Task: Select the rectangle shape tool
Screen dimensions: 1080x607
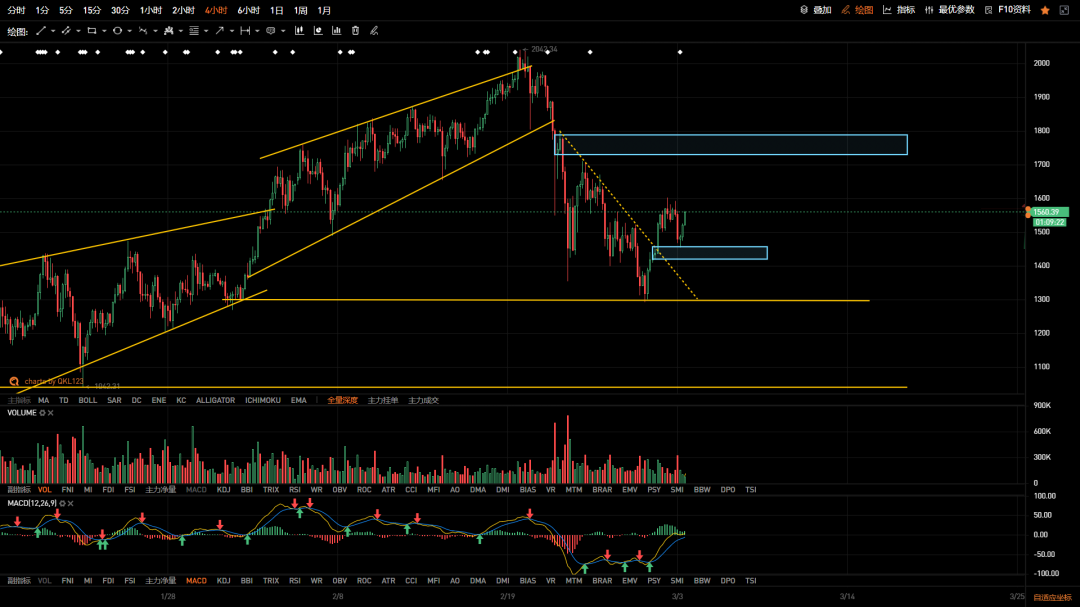Action: [x=91, y=31]
